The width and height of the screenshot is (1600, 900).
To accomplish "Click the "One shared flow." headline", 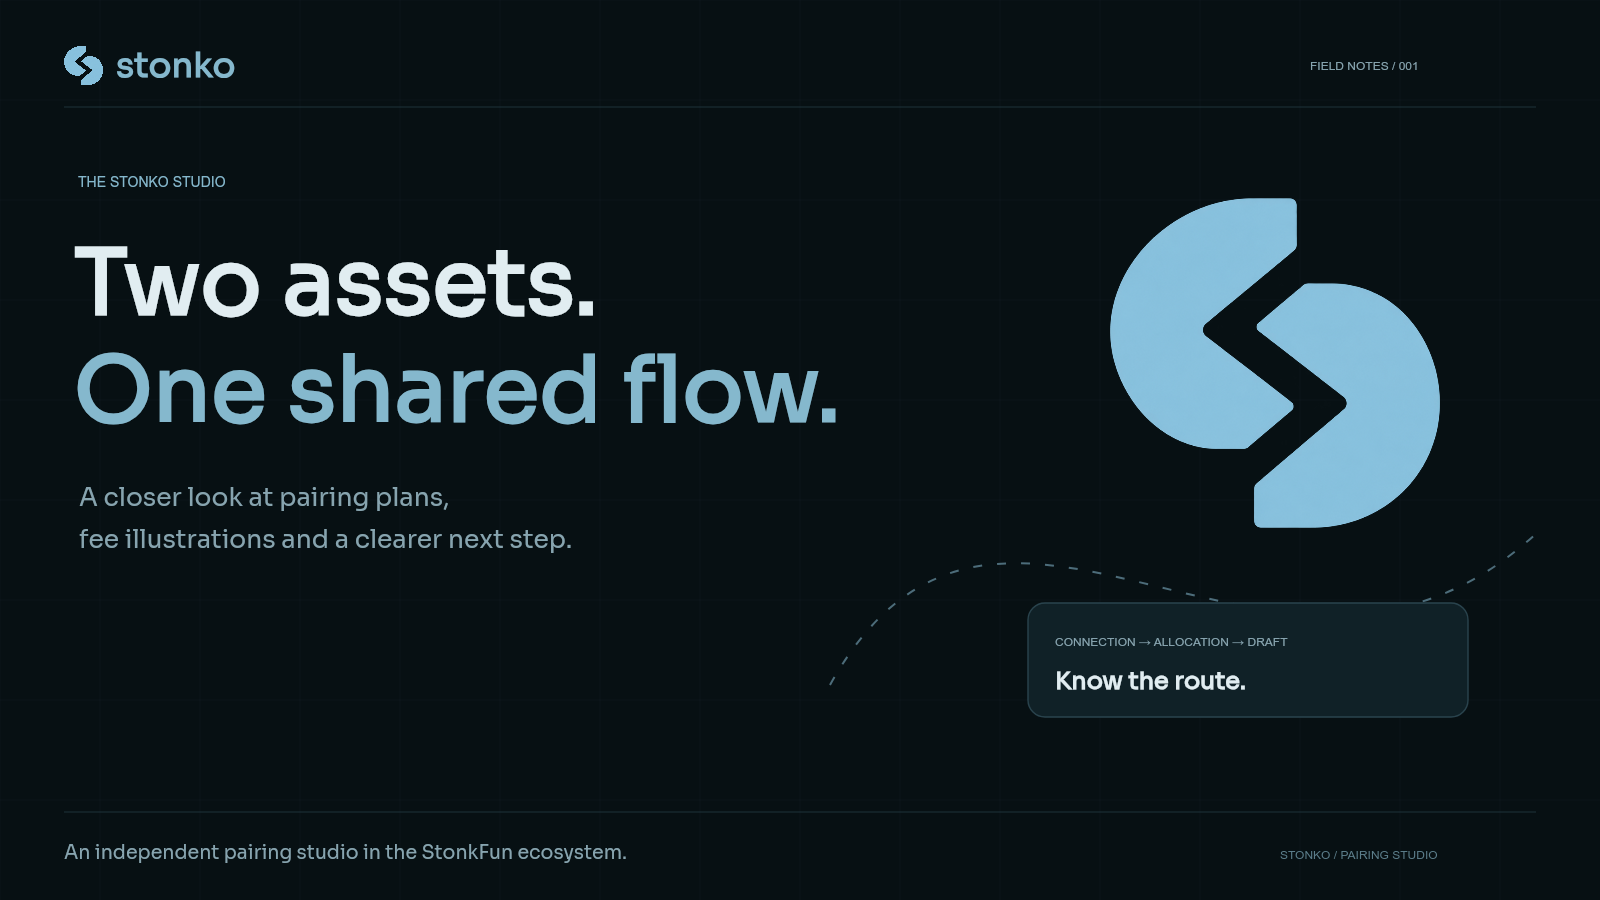I will [457, 389].
